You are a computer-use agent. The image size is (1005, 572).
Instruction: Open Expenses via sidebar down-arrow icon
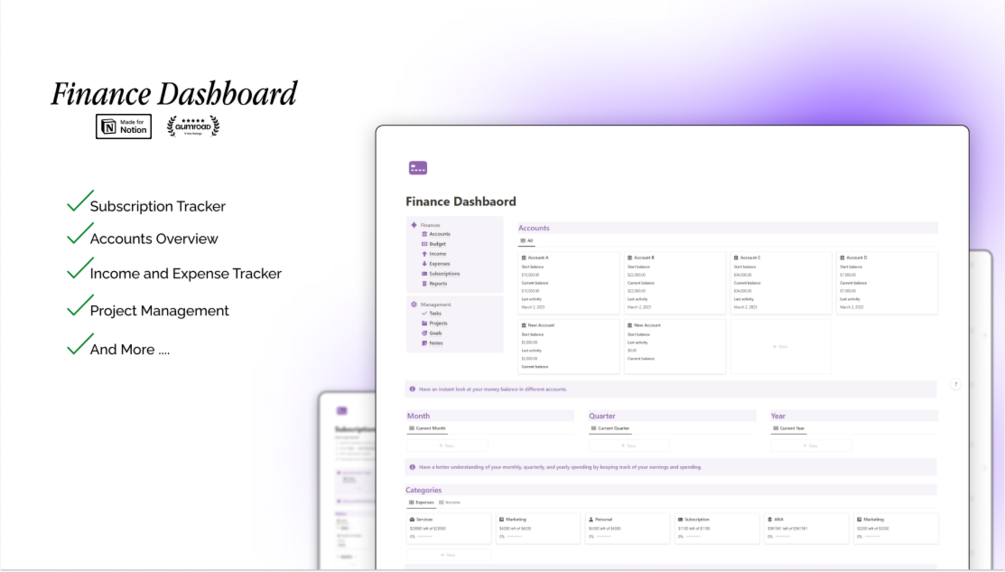424,264
